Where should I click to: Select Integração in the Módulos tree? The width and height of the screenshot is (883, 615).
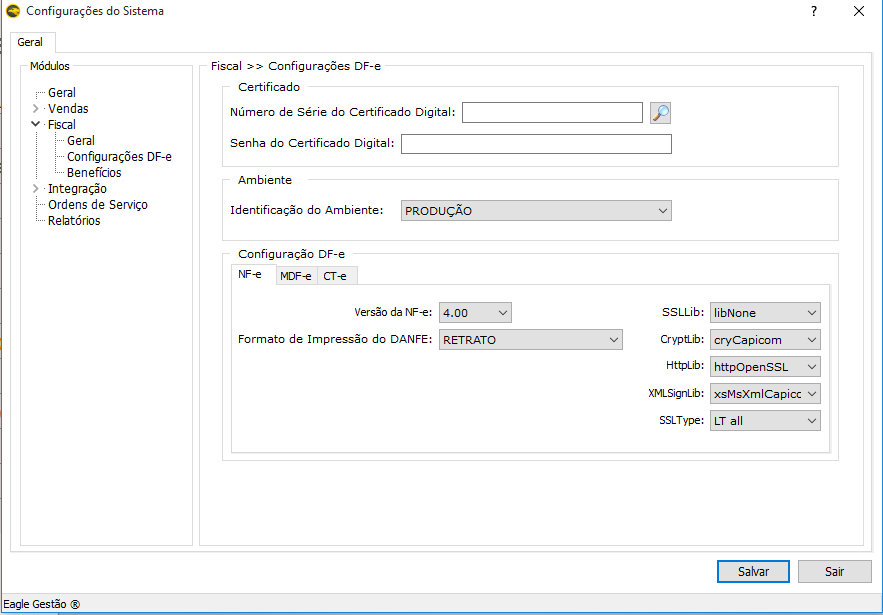click(77, 189)
